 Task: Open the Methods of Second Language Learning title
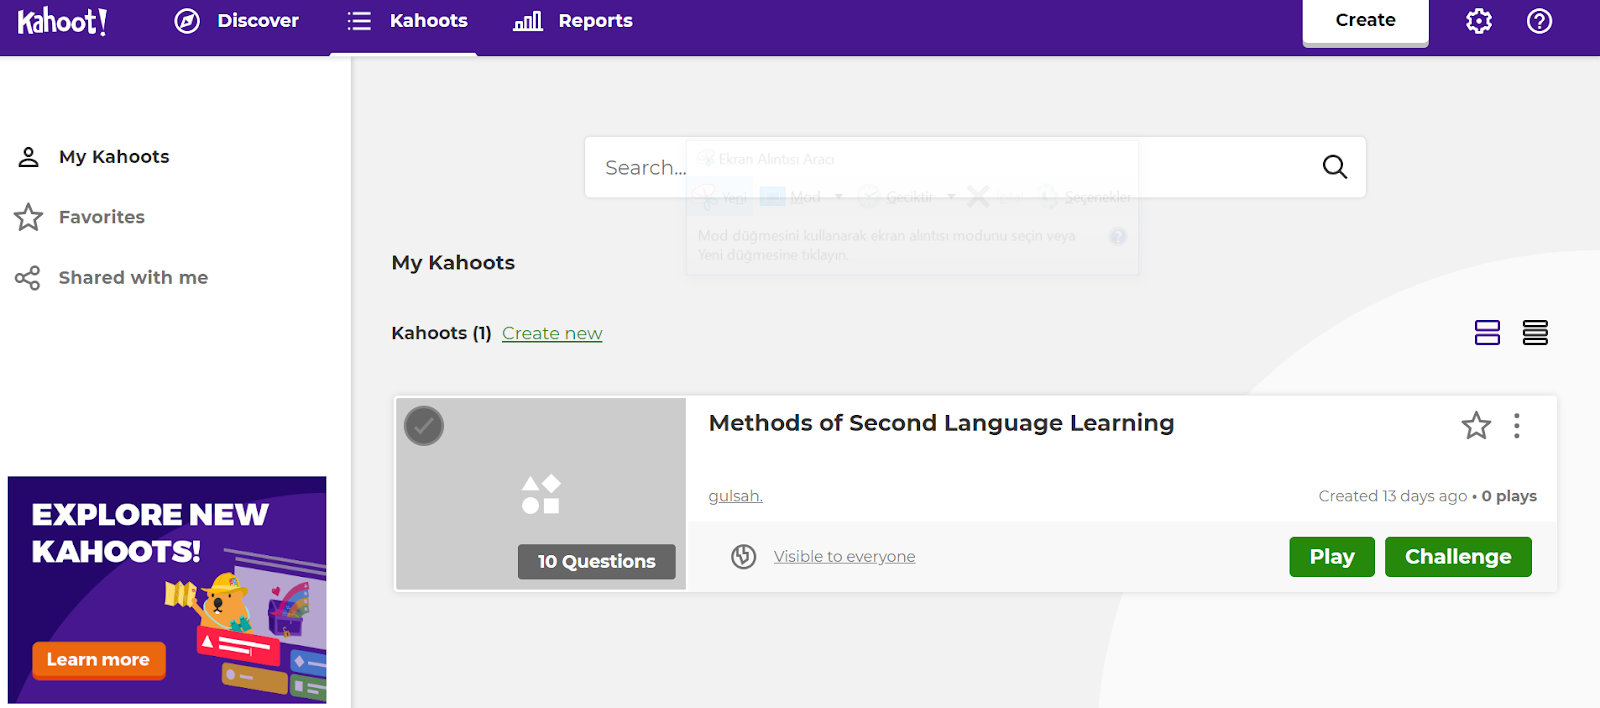(942, 423)
